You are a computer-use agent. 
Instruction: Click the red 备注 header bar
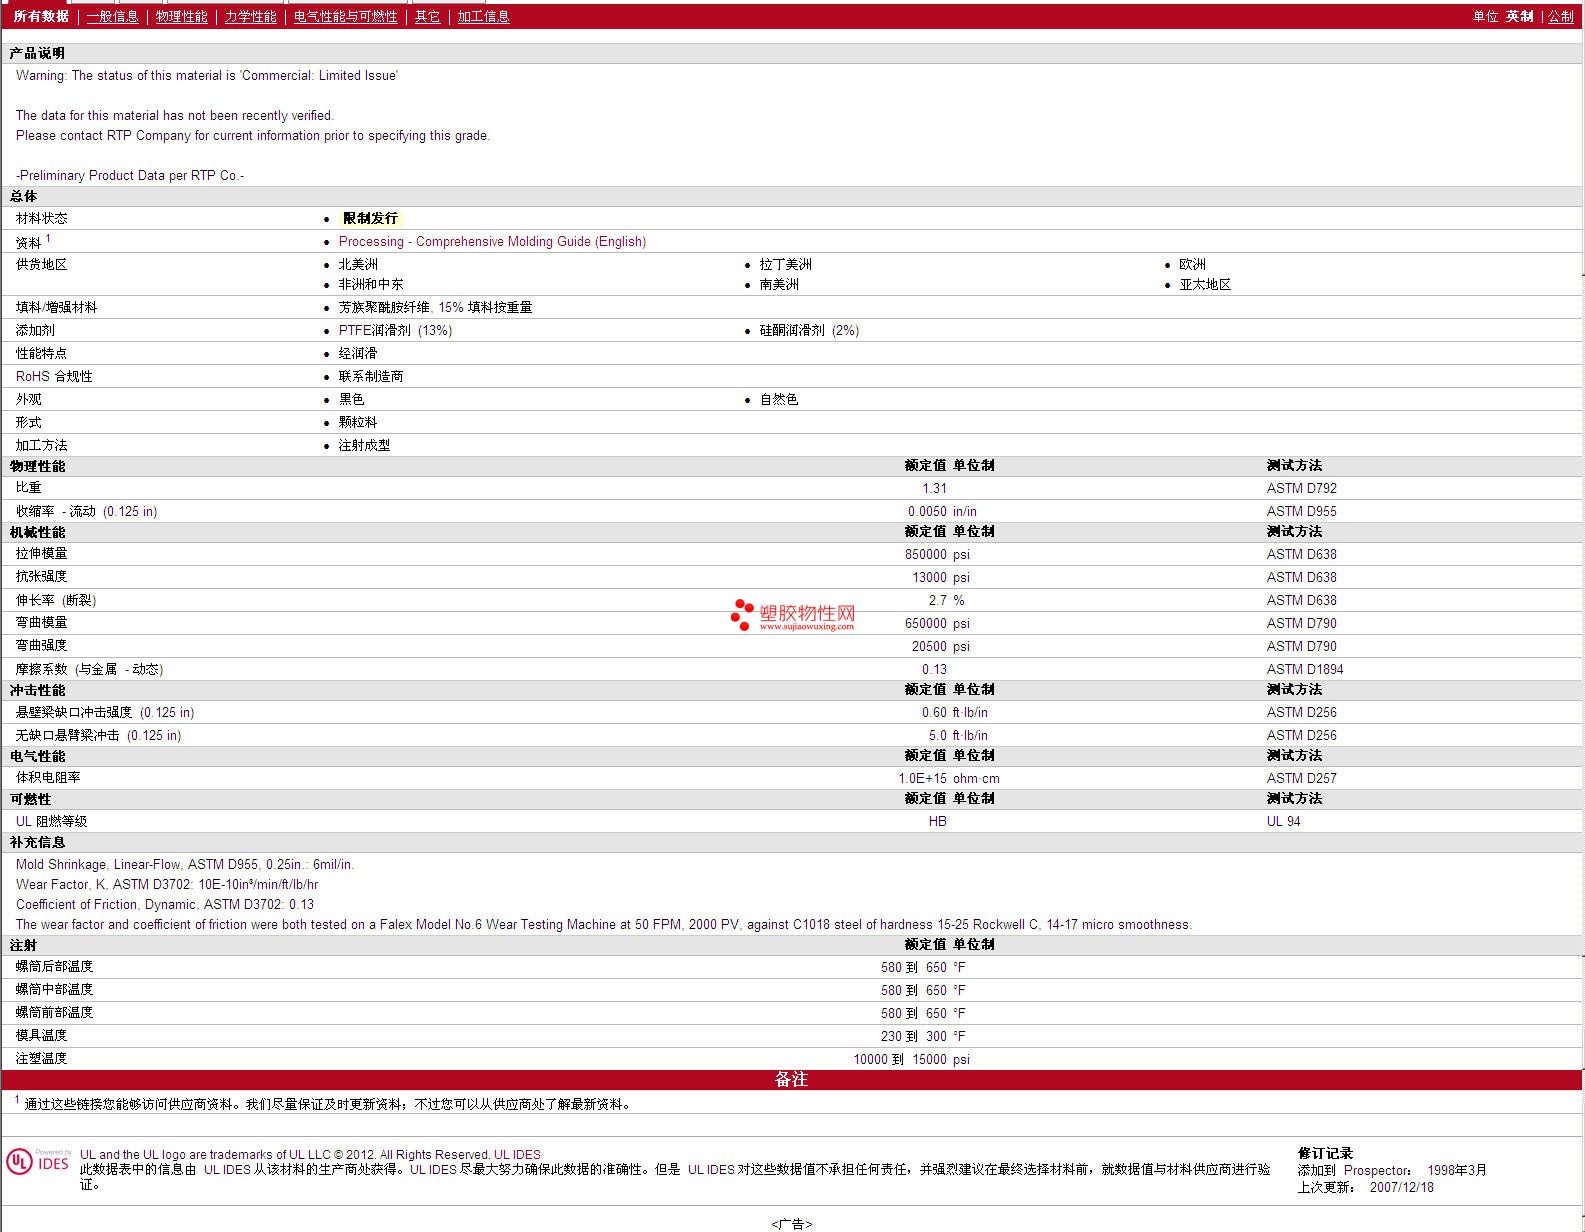791,1080
